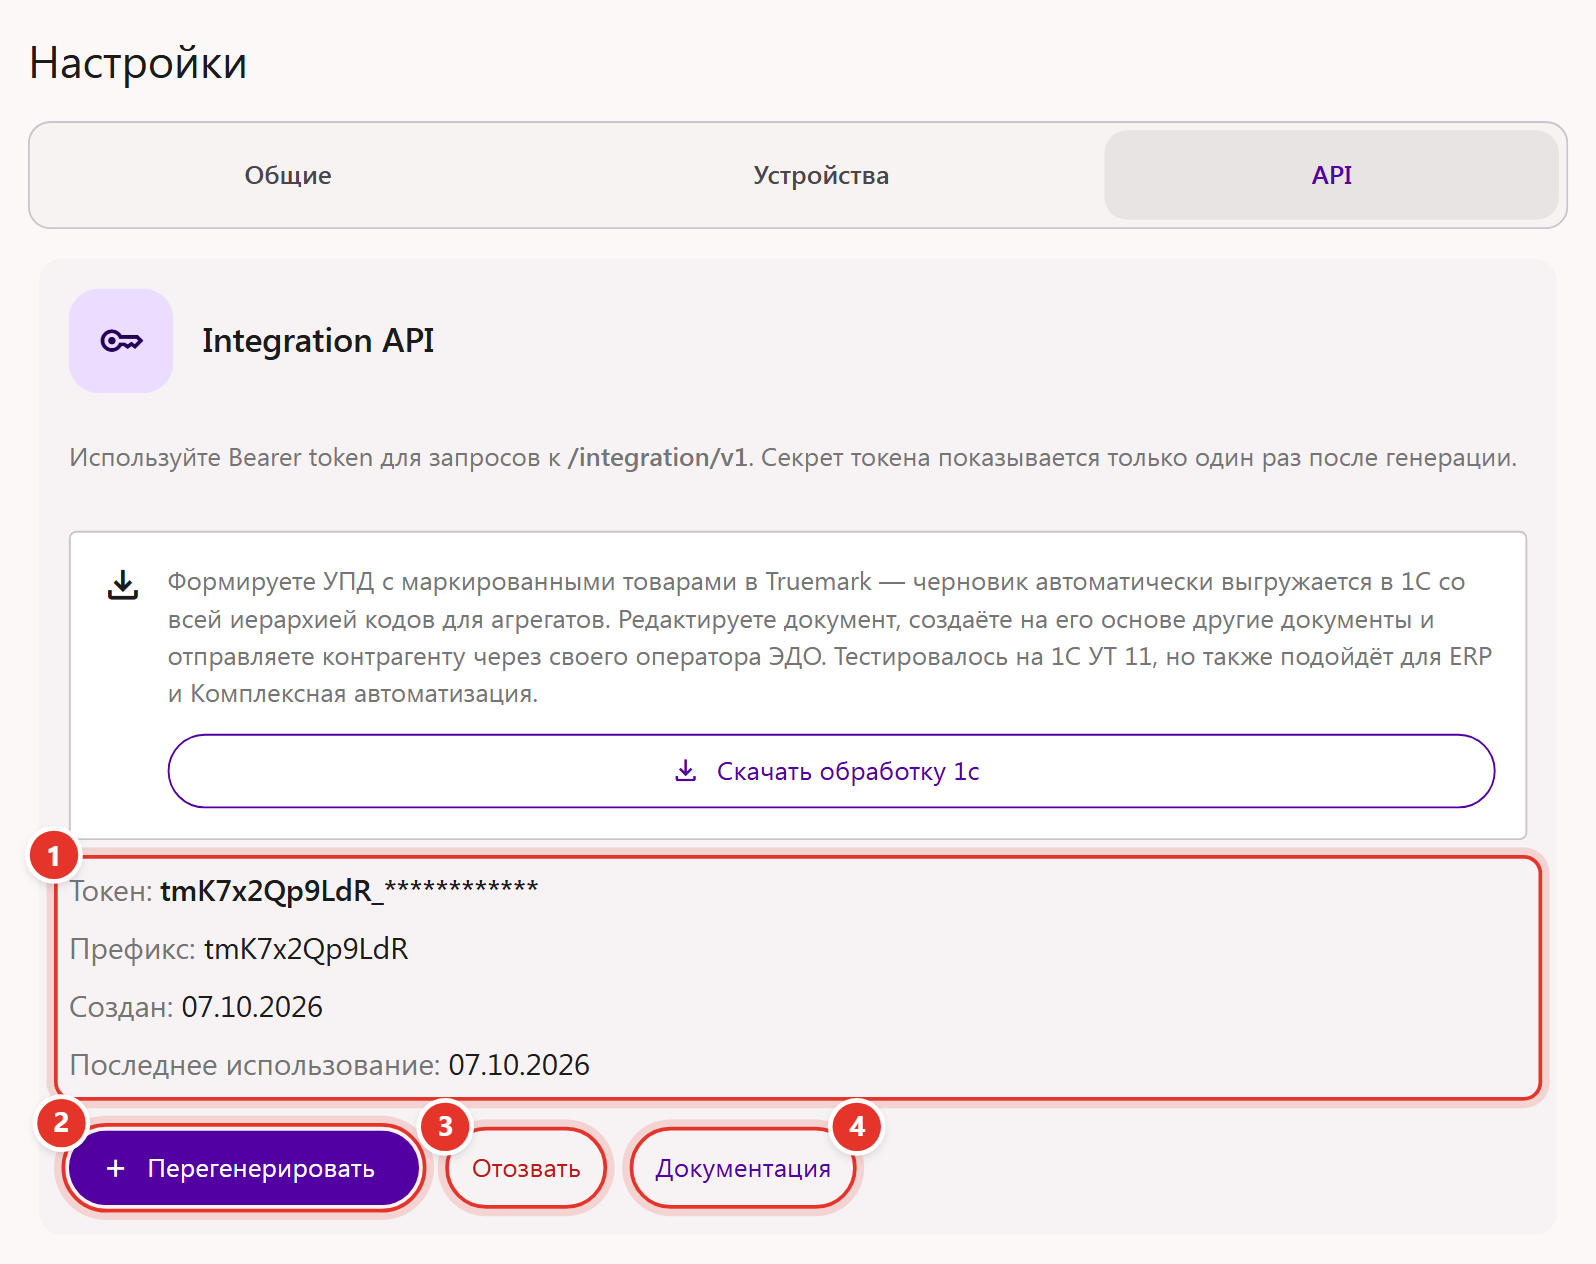Open the Документация link
1596x1264 pixels.
[x=743, y=1168]
